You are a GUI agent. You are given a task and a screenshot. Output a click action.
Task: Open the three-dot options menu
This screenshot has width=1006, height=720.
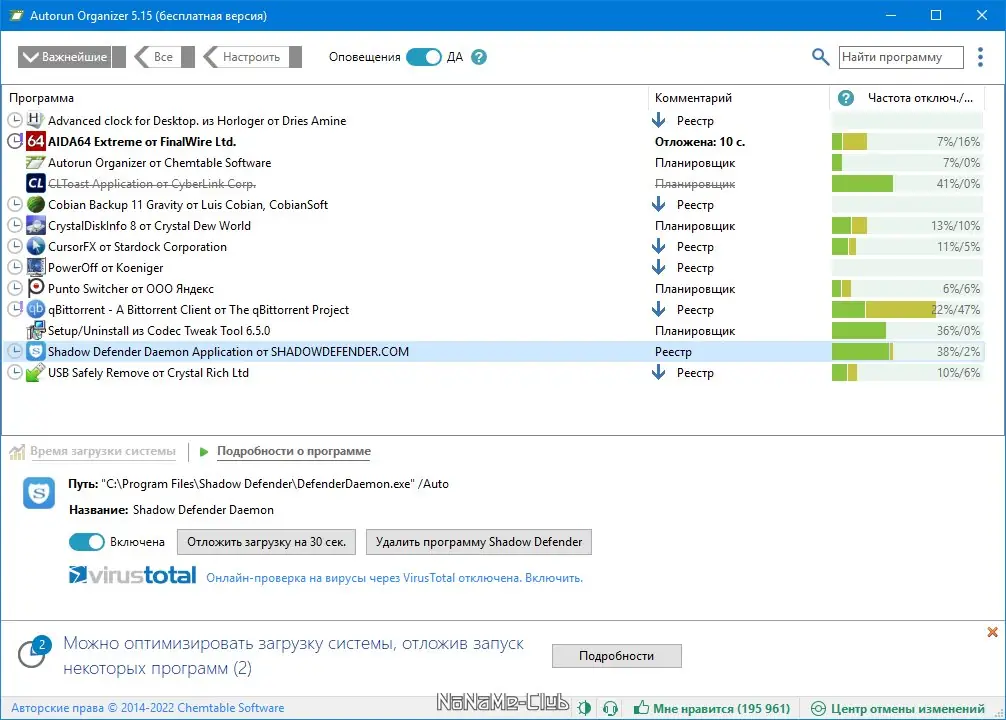point(980,57)
